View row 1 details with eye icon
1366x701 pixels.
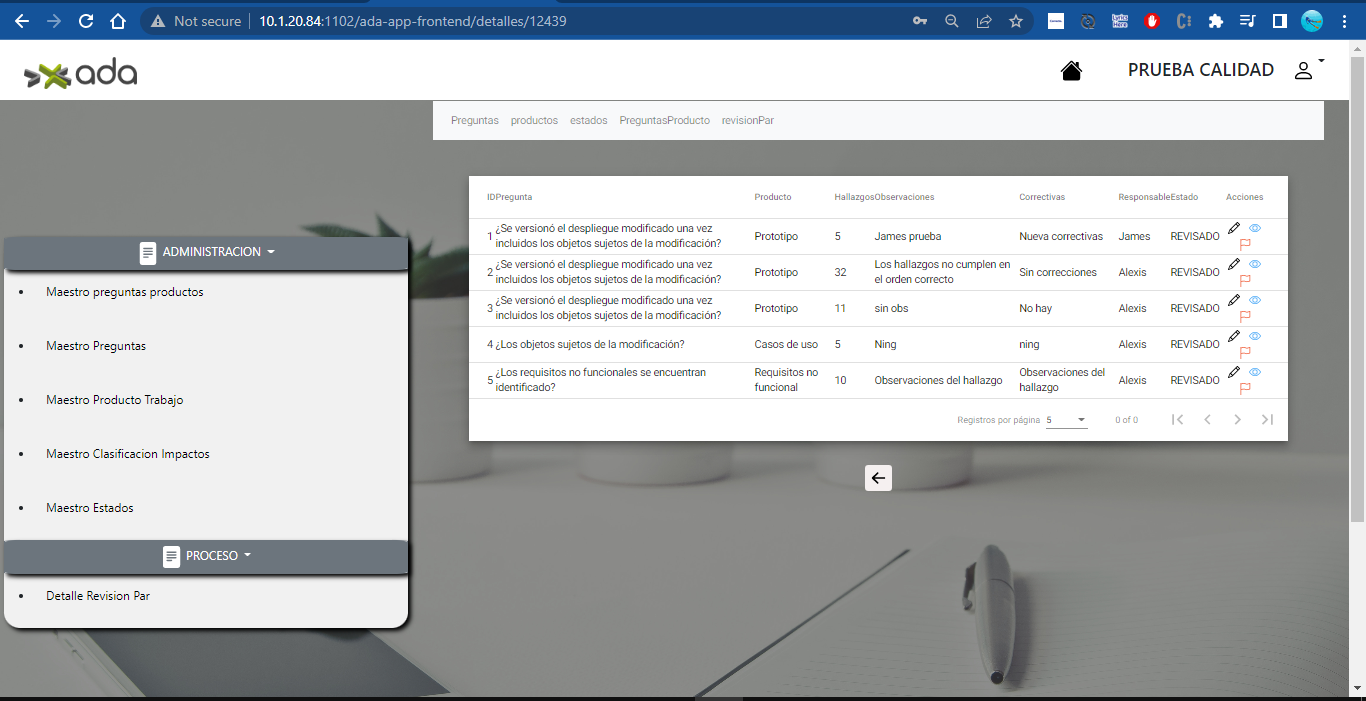(1255, 229)
